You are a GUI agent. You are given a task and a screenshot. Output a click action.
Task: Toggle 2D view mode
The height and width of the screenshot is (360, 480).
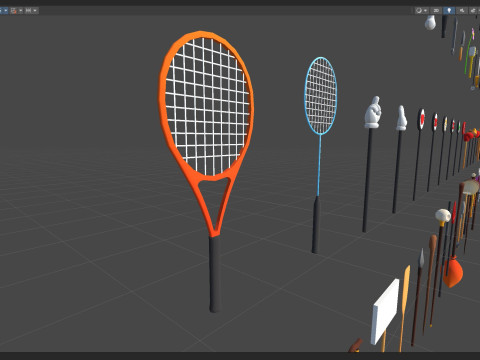(436, 11)
